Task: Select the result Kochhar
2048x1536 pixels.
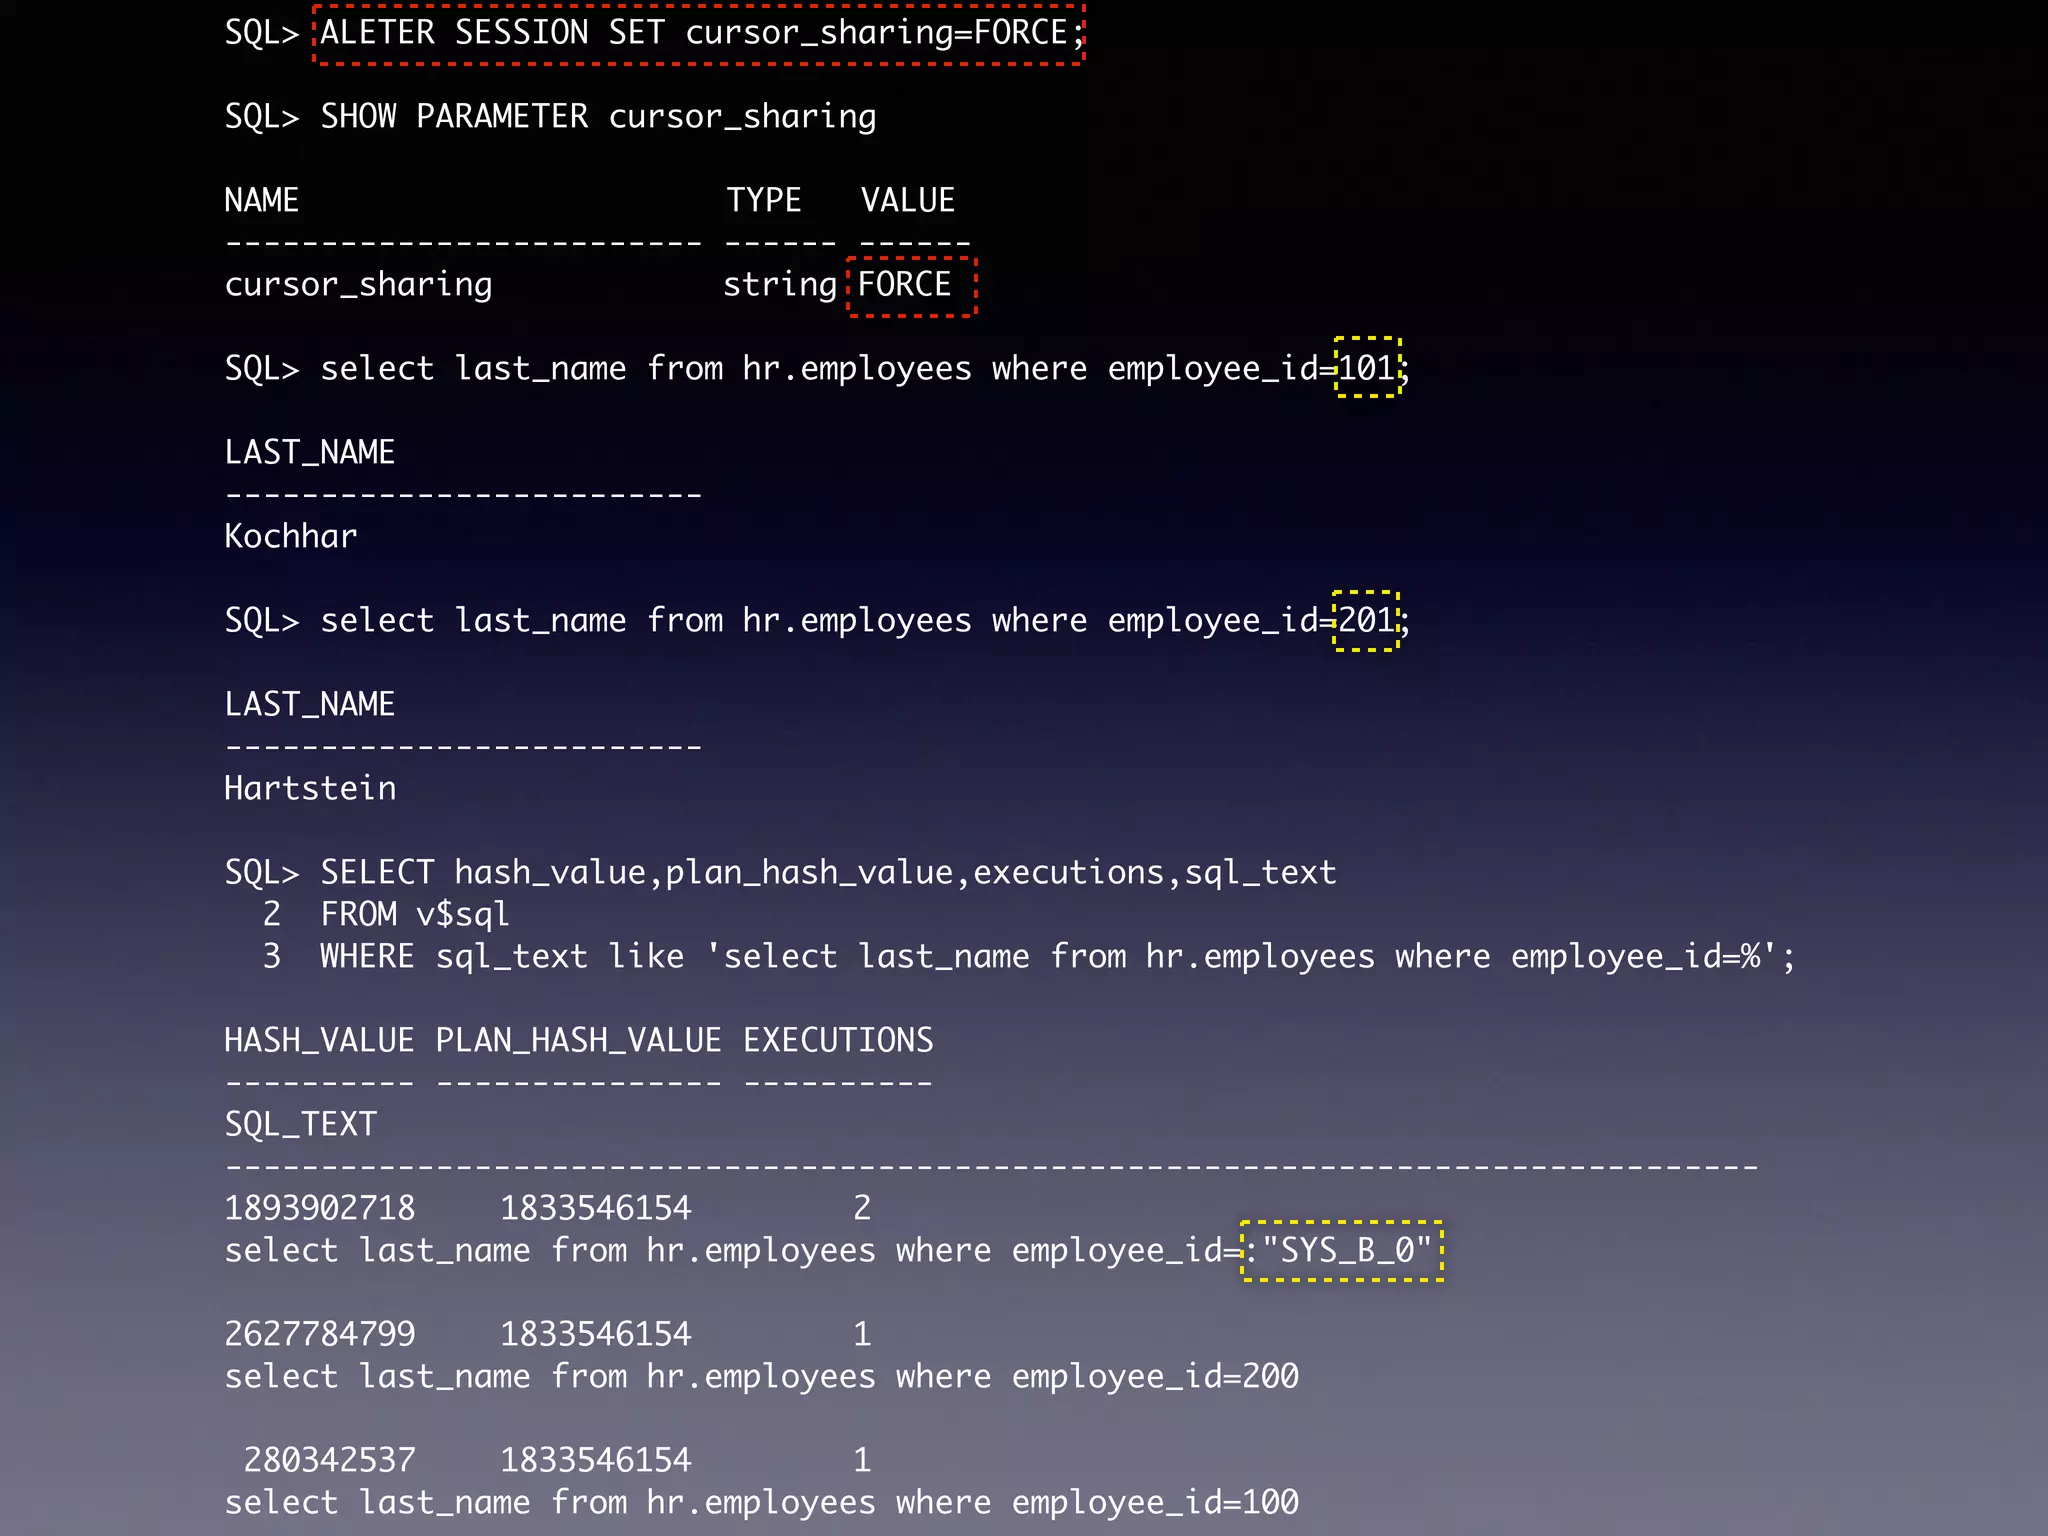Action: click(x=291, y=536)
